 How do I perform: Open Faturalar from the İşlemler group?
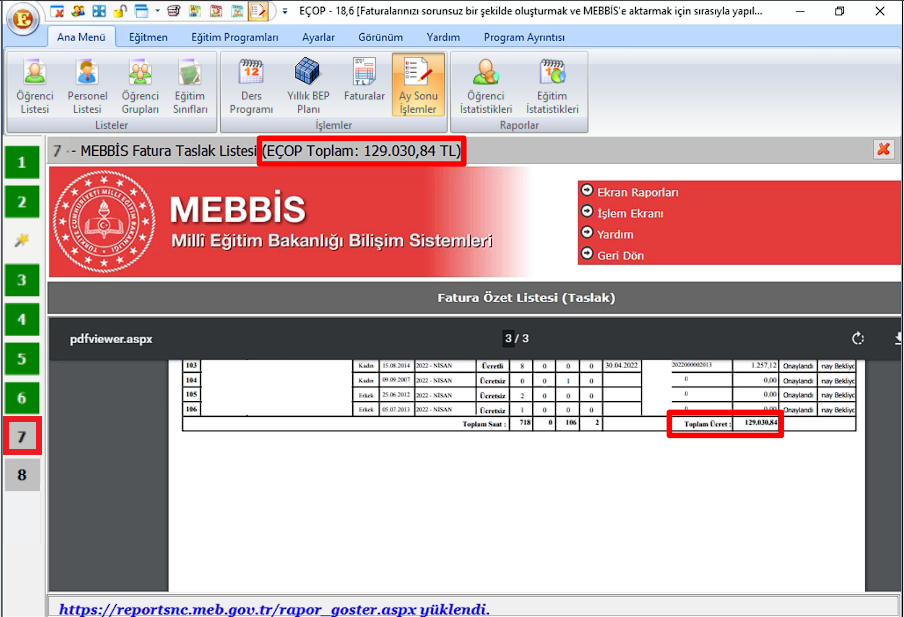(x=364, y=80)
